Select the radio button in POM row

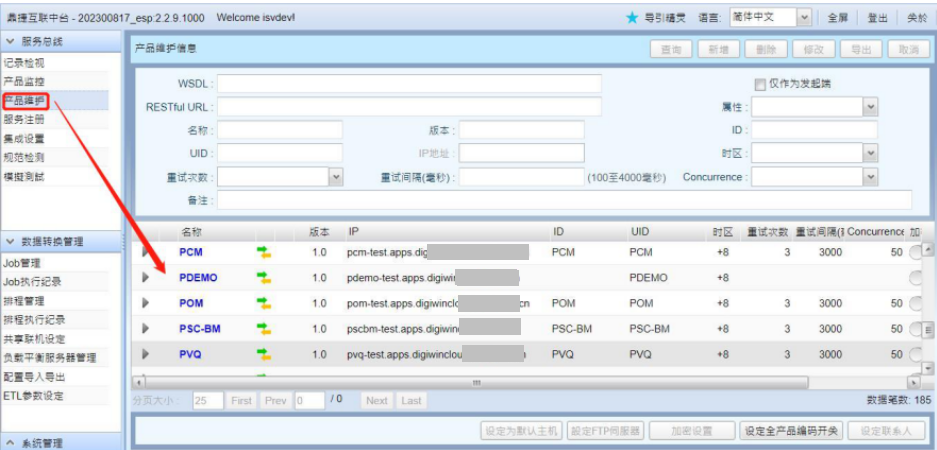914,303
